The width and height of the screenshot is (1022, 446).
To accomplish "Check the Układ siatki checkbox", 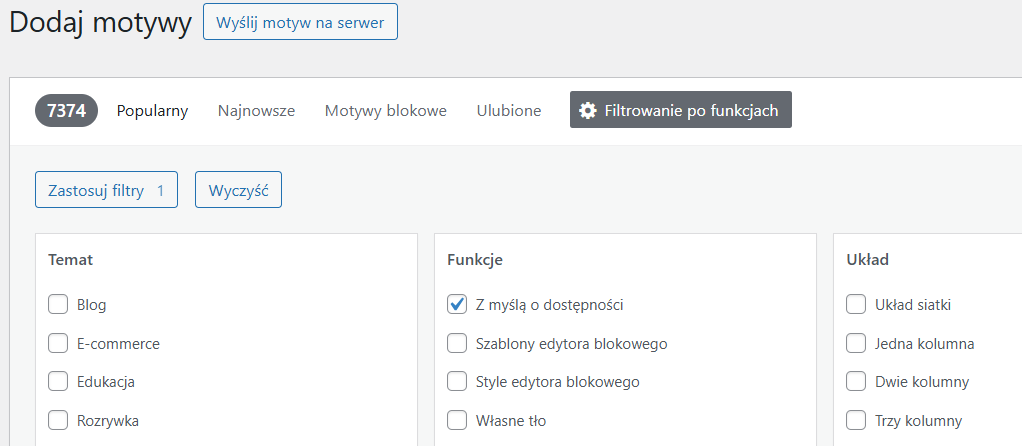I will coord(856,305).
